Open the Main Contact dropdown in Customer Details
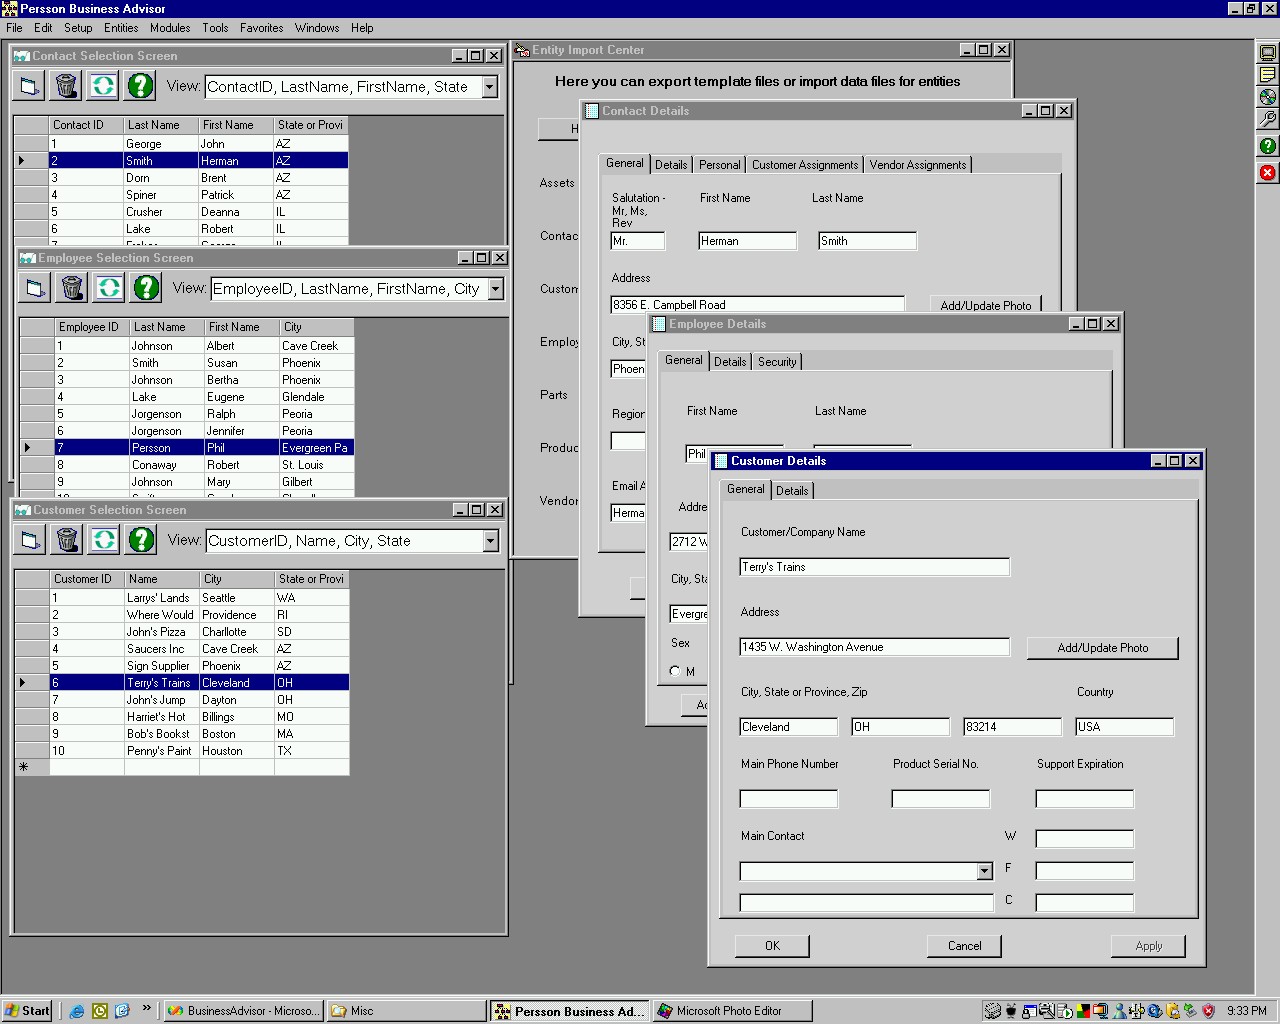This screenshot has width=1280, height=1024. coord(984,871)
